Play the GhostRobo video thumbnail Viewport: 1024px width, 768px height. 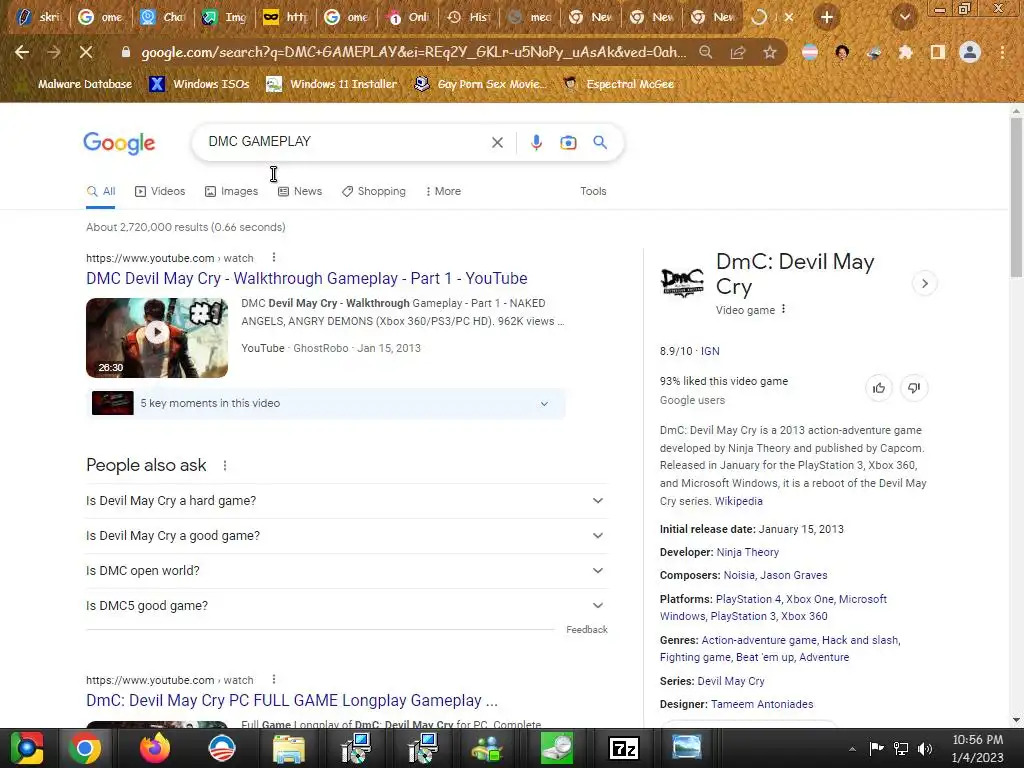(x=157, y=338)
